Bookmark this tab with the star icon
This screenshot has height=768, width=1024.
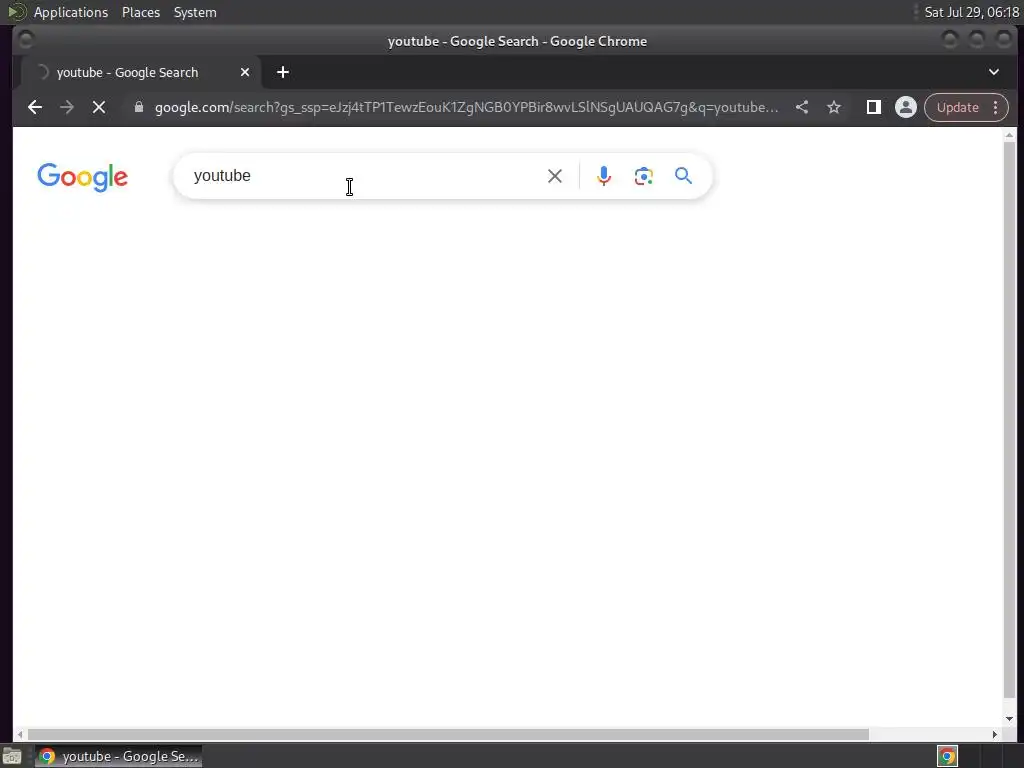point(834,107)
